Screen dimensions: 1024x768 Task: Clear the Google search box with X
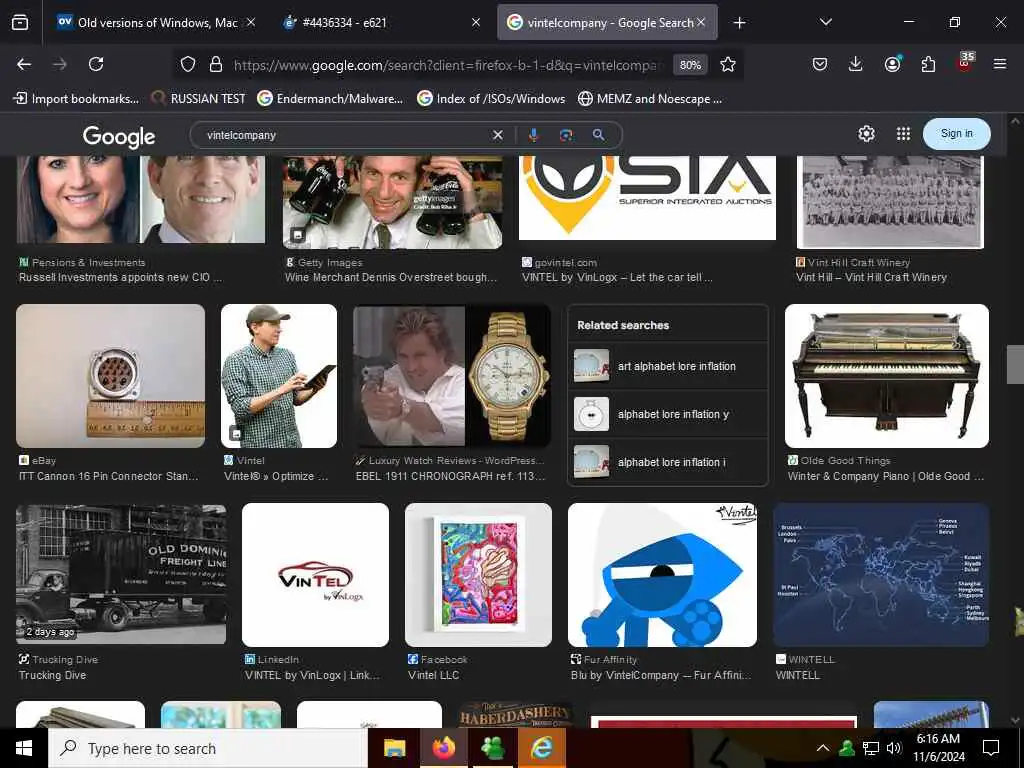coord(498,135)
